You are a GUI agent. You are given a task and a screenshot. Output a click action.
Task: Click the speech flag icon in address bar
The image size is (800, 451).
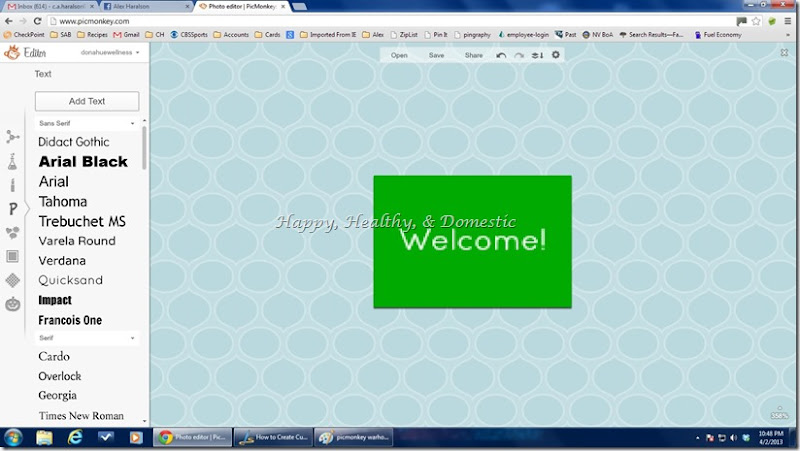click(741, 21)
